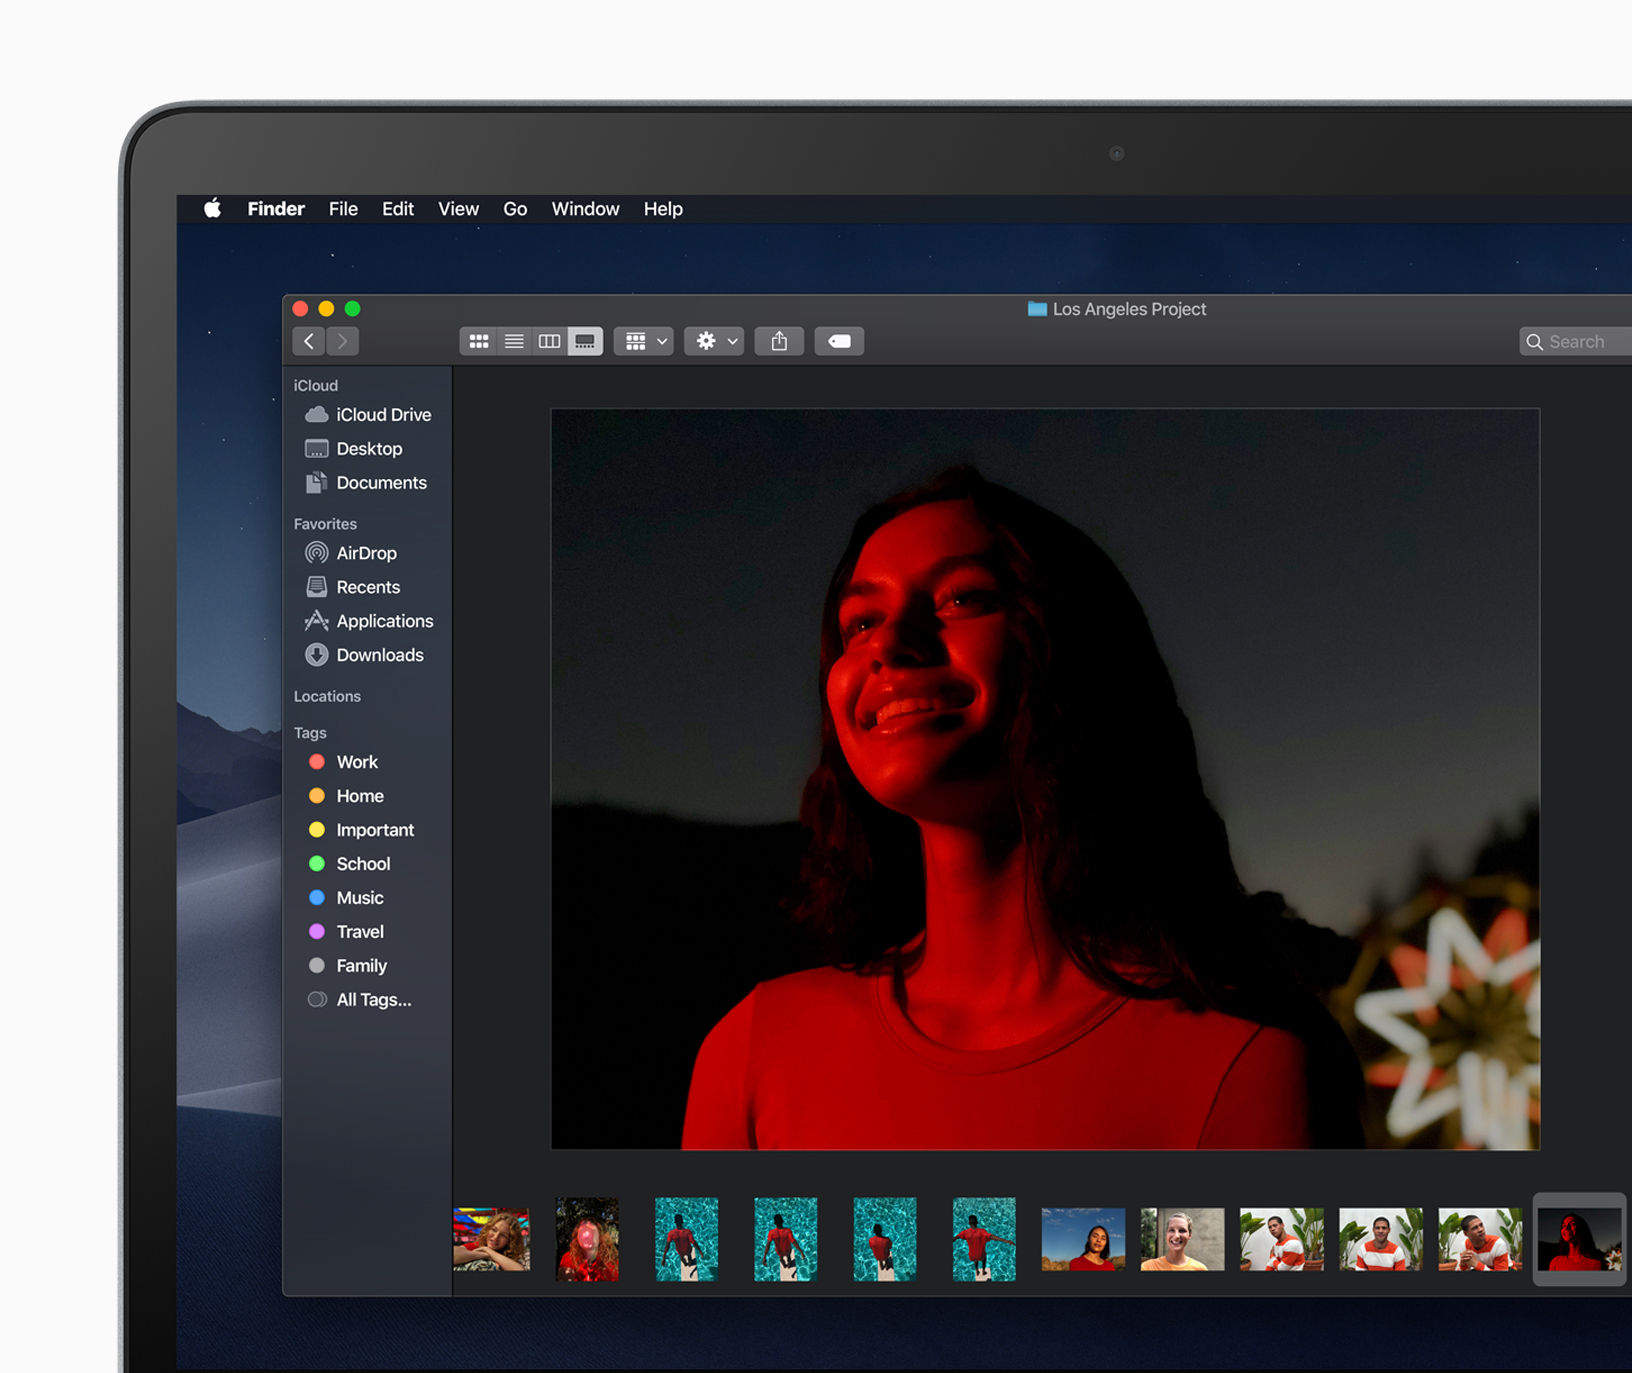1632x1373 pixels.
Task: Open AirDrop from the sidebar
Action: click(x=367, y=553)
